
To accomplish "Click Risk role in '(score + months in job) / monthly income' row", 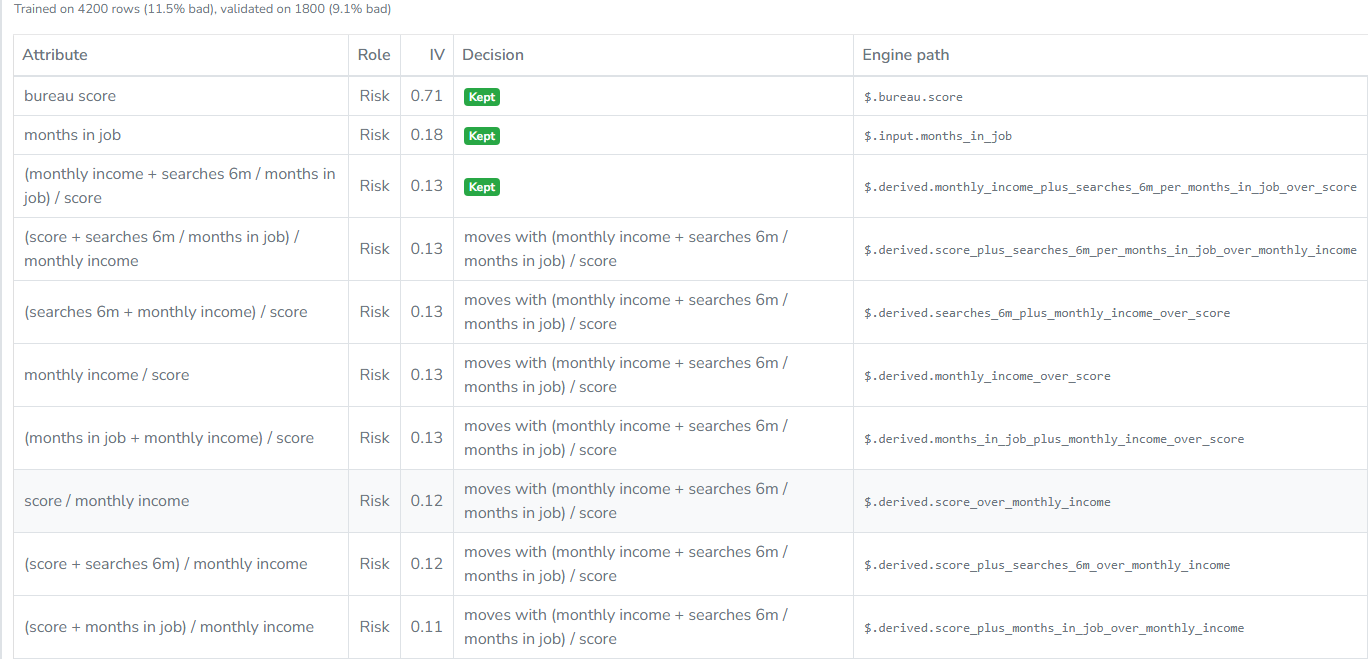I will (x=375, y=627).
